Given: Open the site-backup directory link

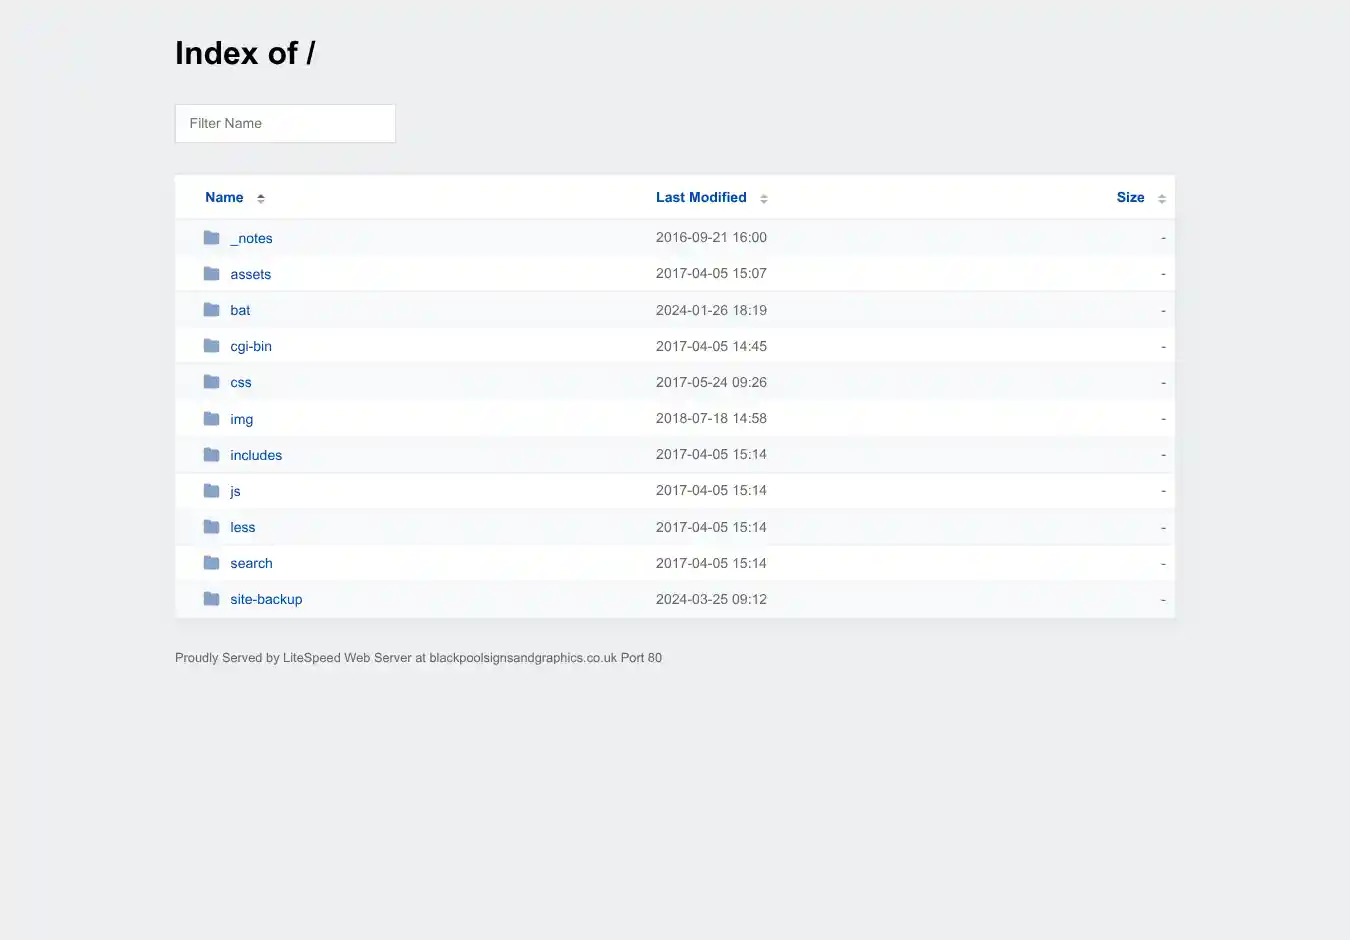Looking at the screenshot, I should tap(266, 599).
